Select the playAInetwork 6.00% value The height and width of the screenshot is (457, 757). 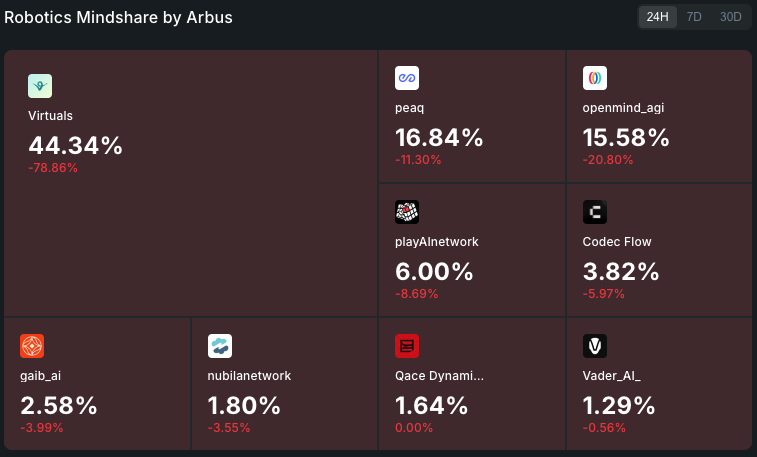point(434,271)
